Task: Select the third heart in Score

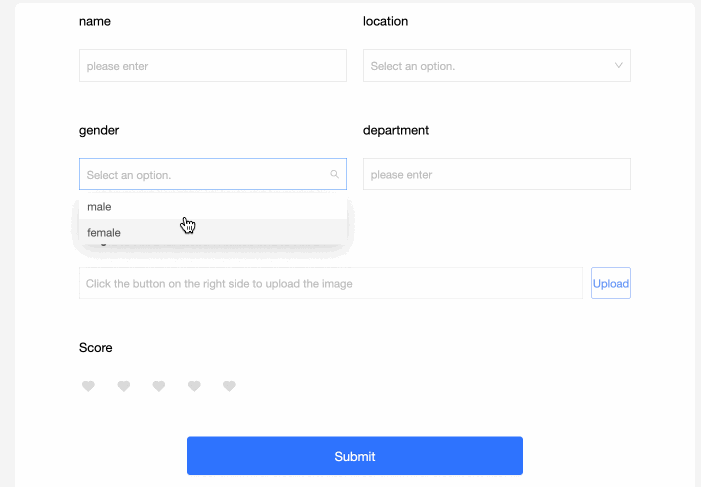Action: click(x=158, y=386)
